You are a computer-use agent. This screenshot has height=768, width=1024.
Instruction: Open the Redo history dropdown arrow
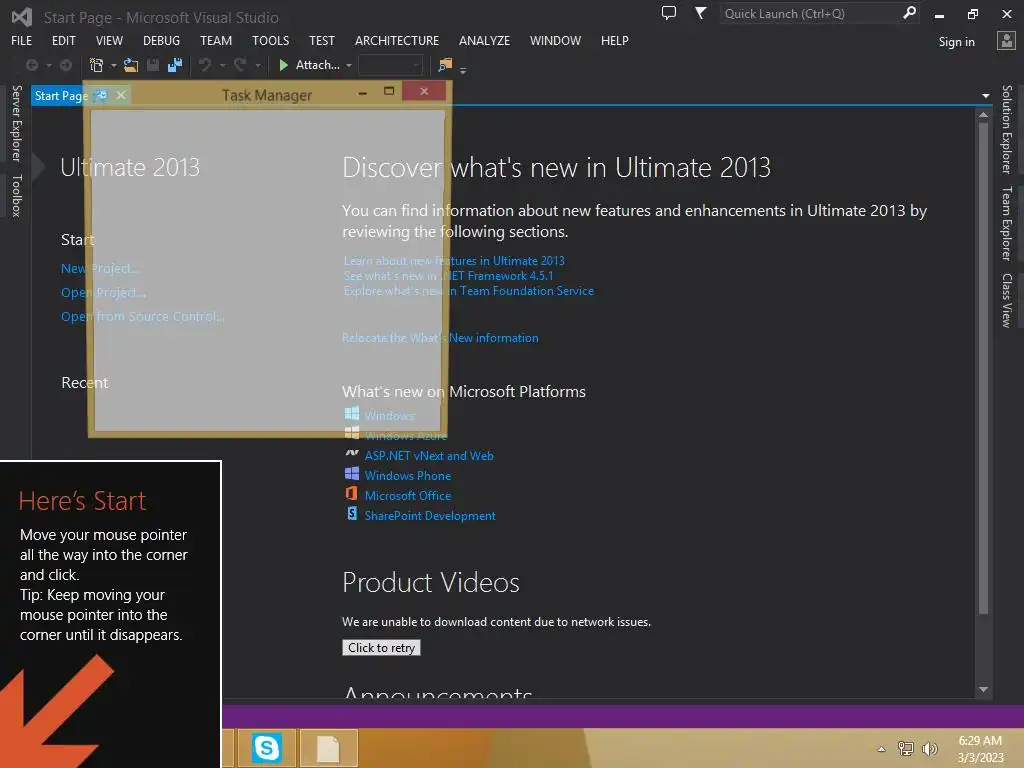(x=258, y=65)
